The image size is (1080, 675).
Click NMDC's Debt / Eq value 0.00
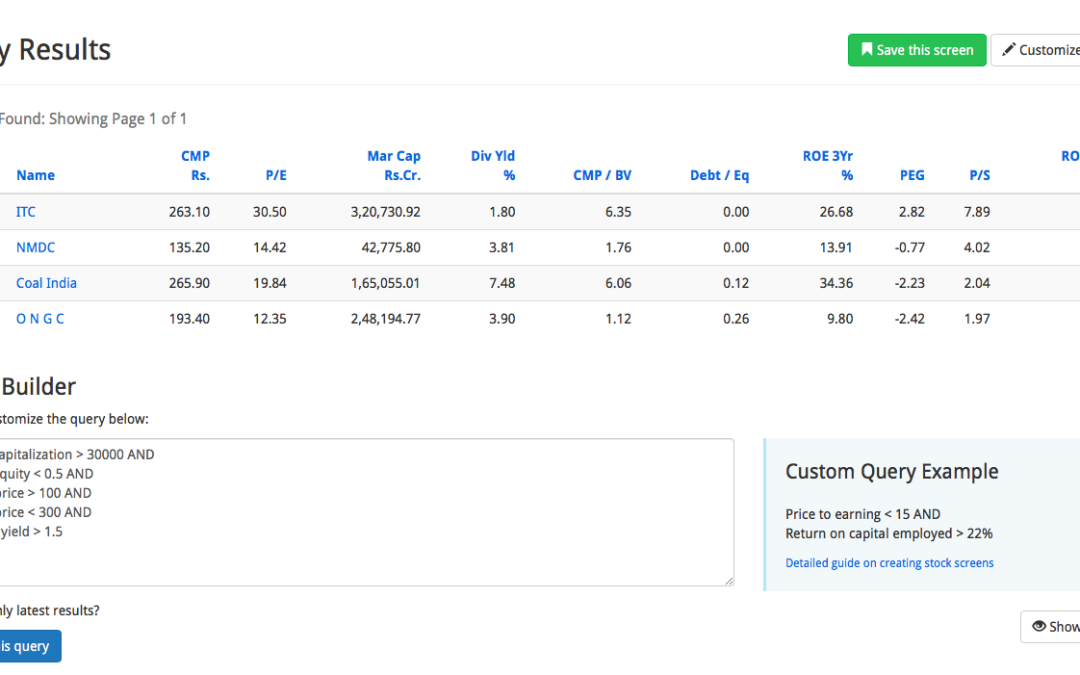click(x=736, y=247)
